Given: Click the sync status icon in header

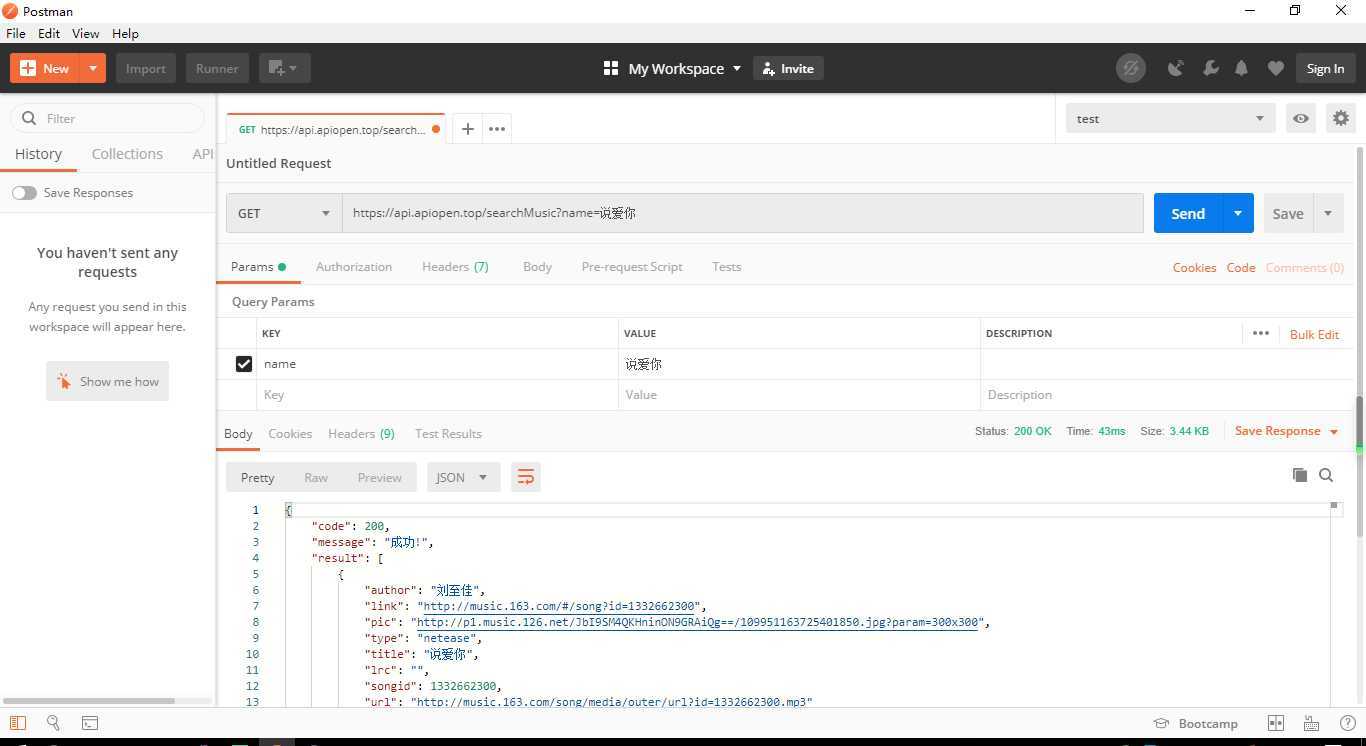Looking at the screenshot, I should tap(1131, 68).
